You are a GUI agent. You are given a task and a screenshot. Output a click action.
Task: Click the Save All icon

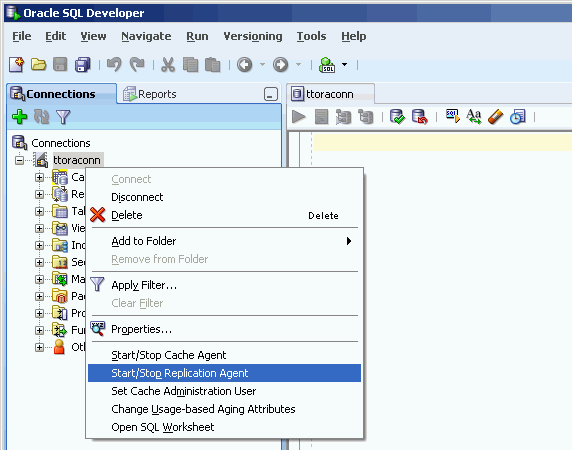click(x=83, y=65)
